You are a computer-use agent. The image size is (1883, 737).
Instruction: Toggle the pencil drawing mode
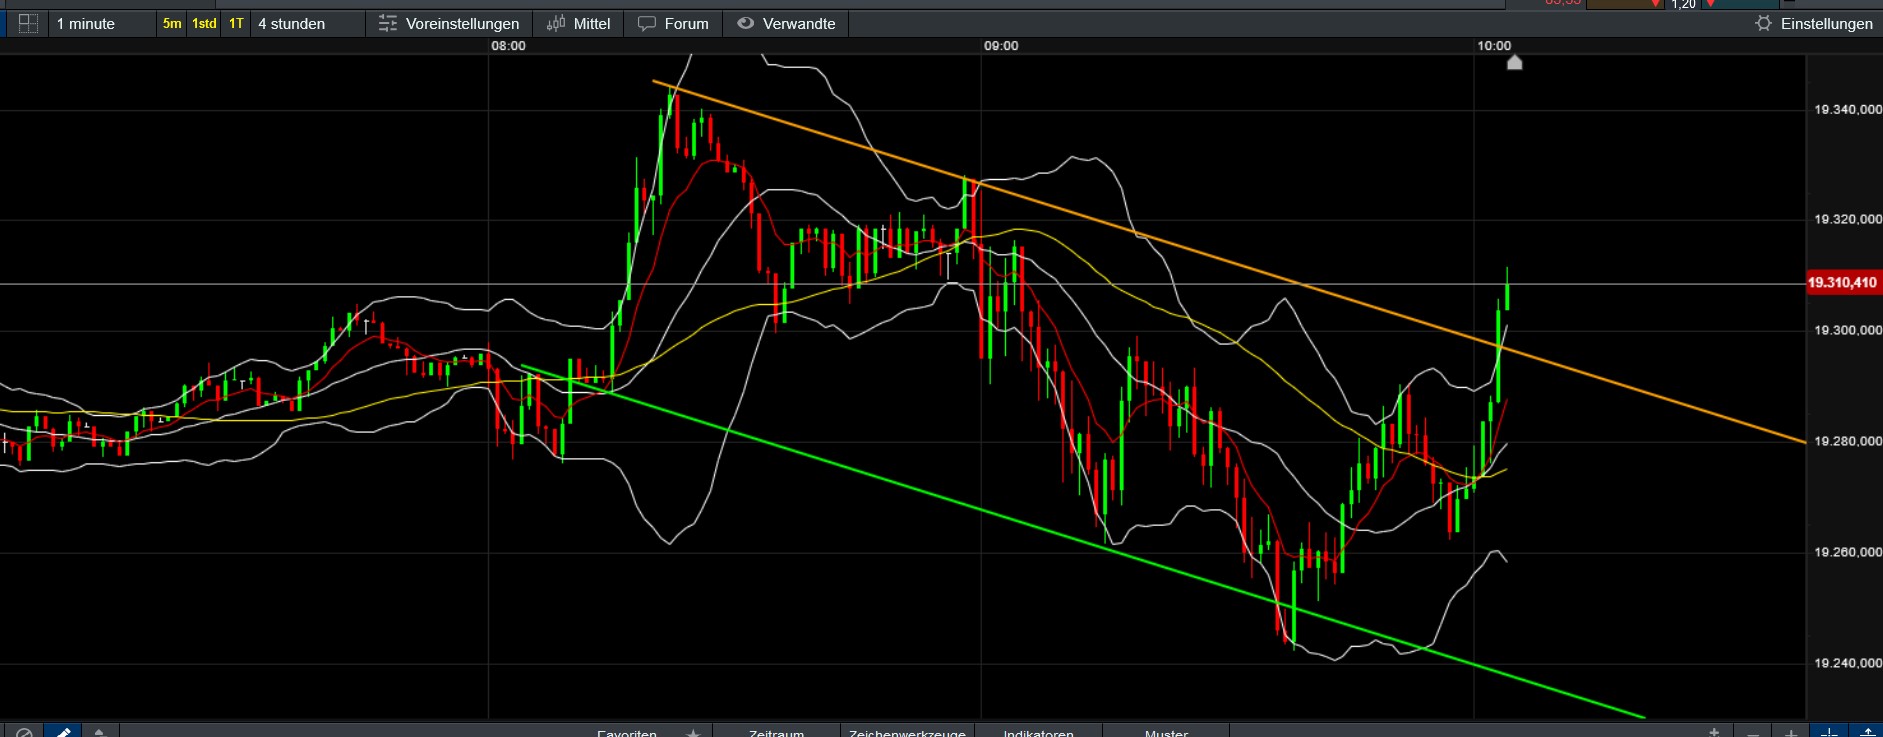(63, 731)
